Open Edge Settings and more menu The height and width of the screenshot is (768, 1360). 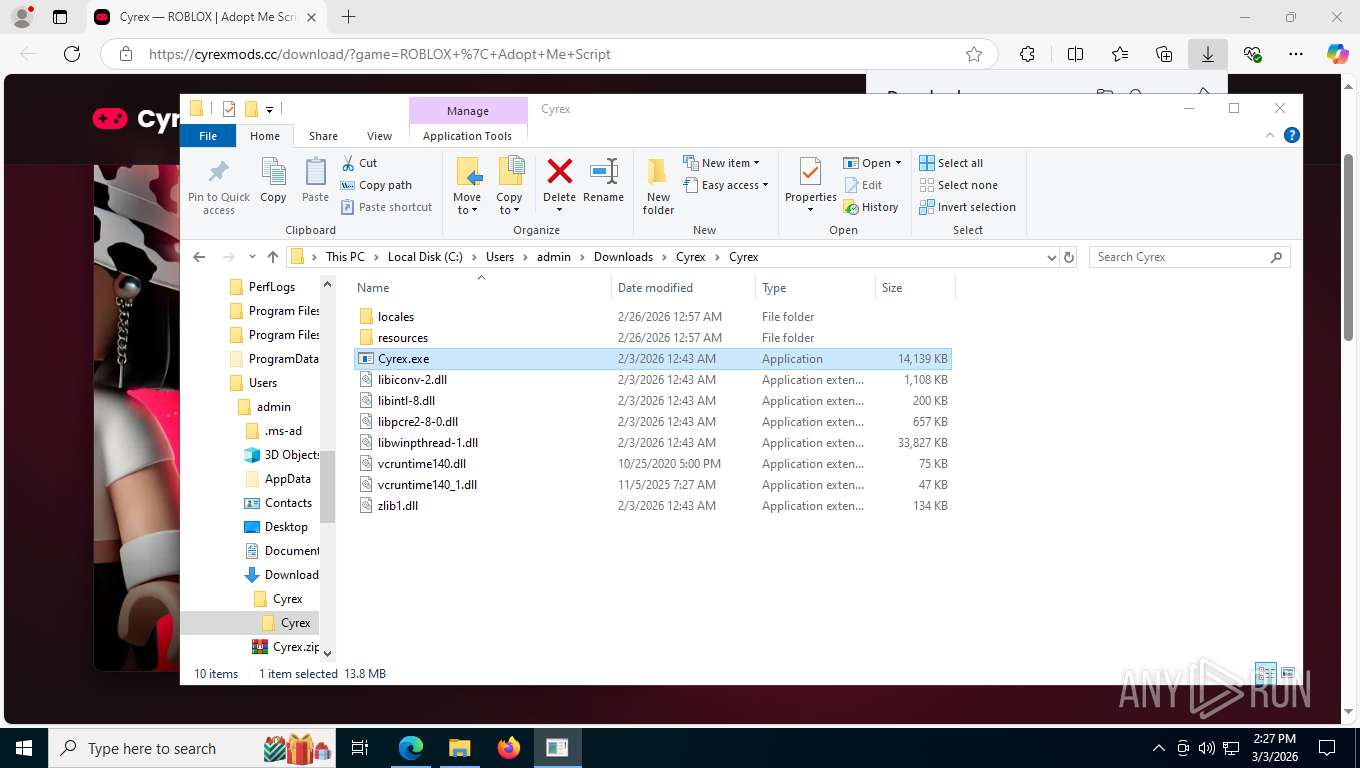pyautogui.click(x=1296, y=54)
